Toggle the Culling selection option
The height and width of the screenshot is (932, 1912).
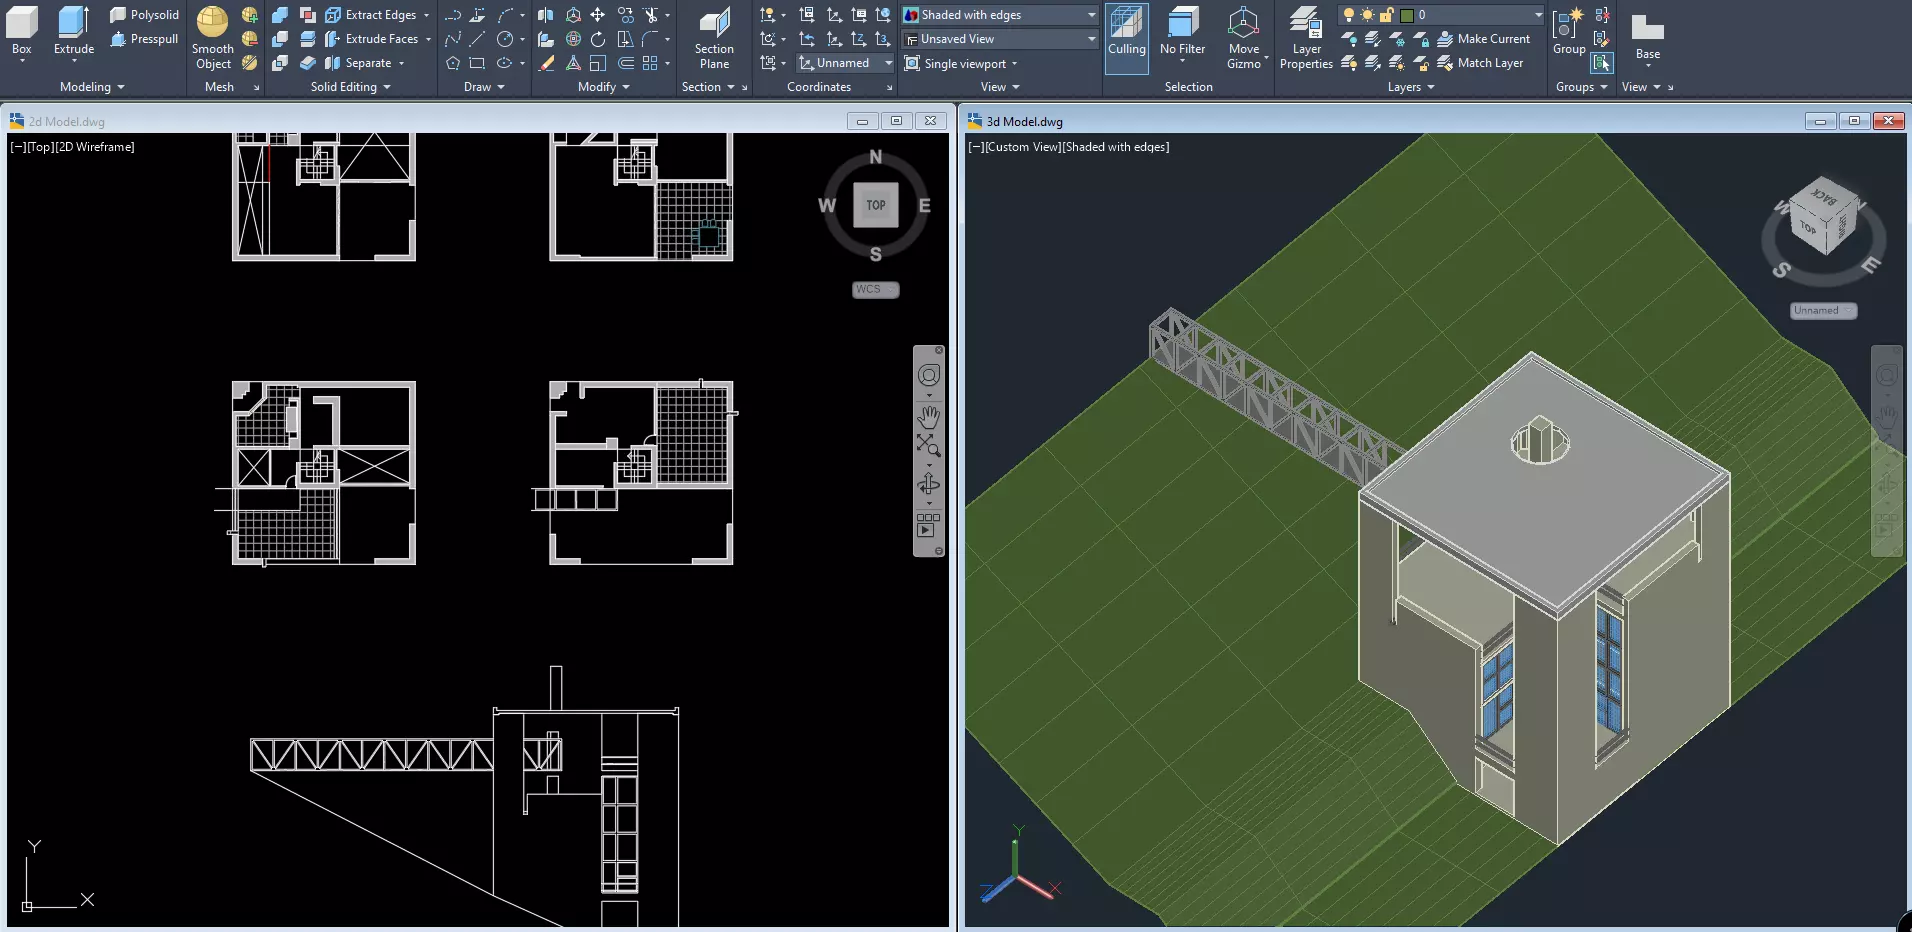[x=1126, y=38]
